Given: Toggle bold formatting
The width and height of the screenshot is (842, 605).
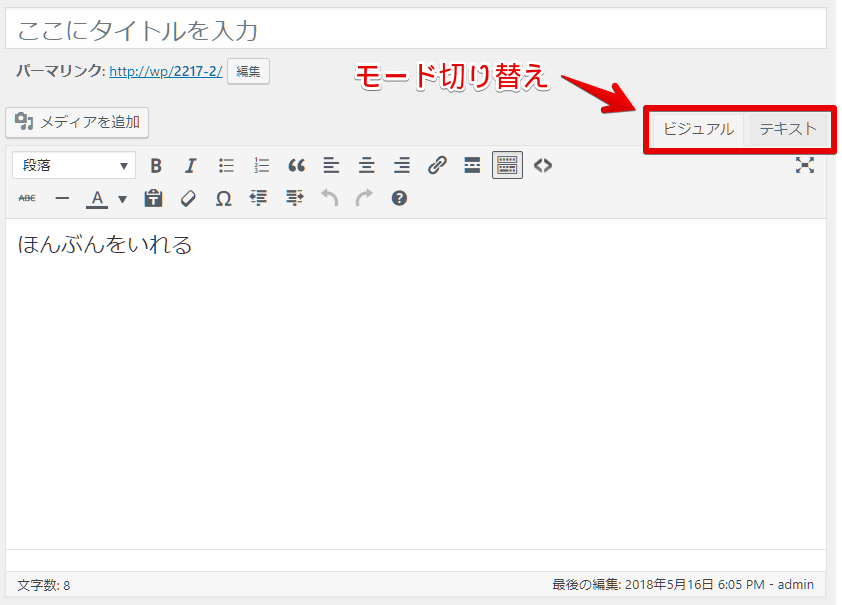Looking at the screenshot, I should (156, 166).
